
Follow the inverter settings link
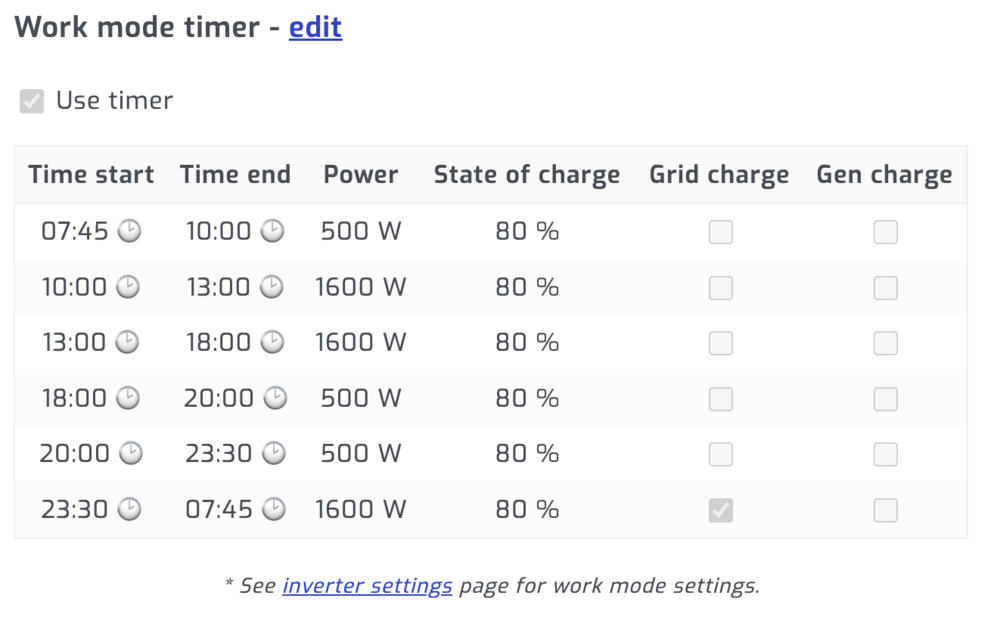[367, 586]
